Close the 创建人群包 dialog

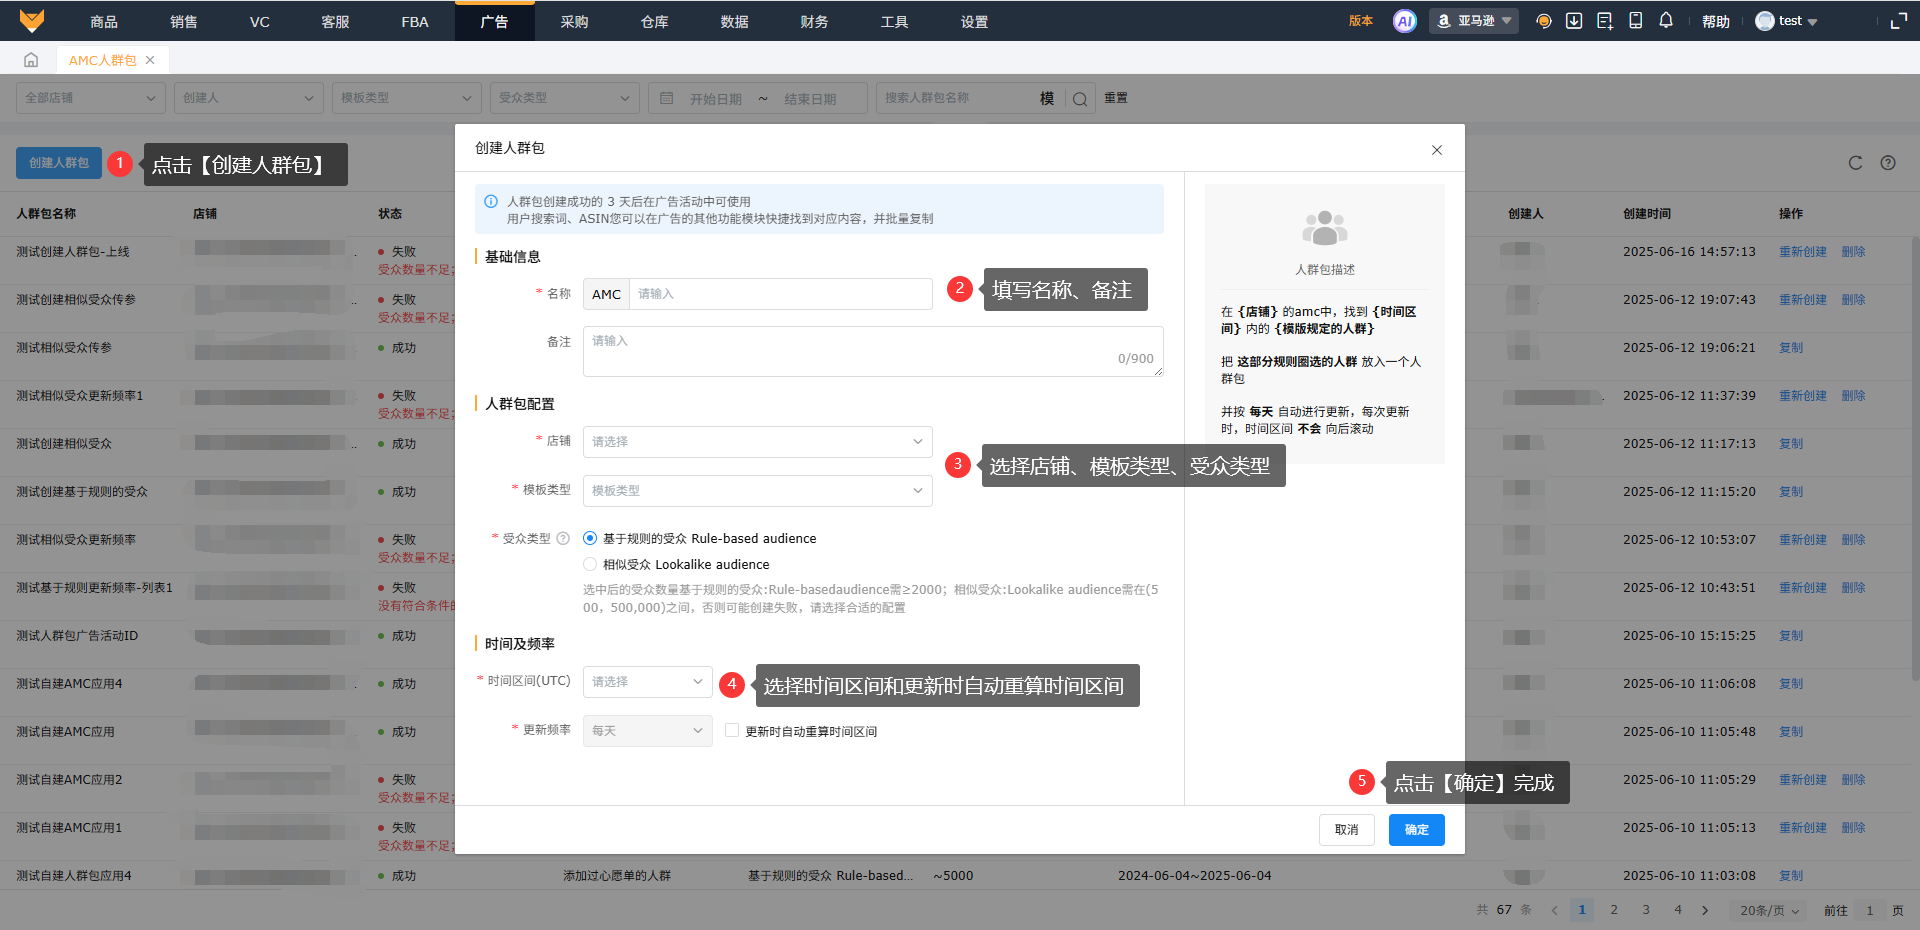[1437, 150]
